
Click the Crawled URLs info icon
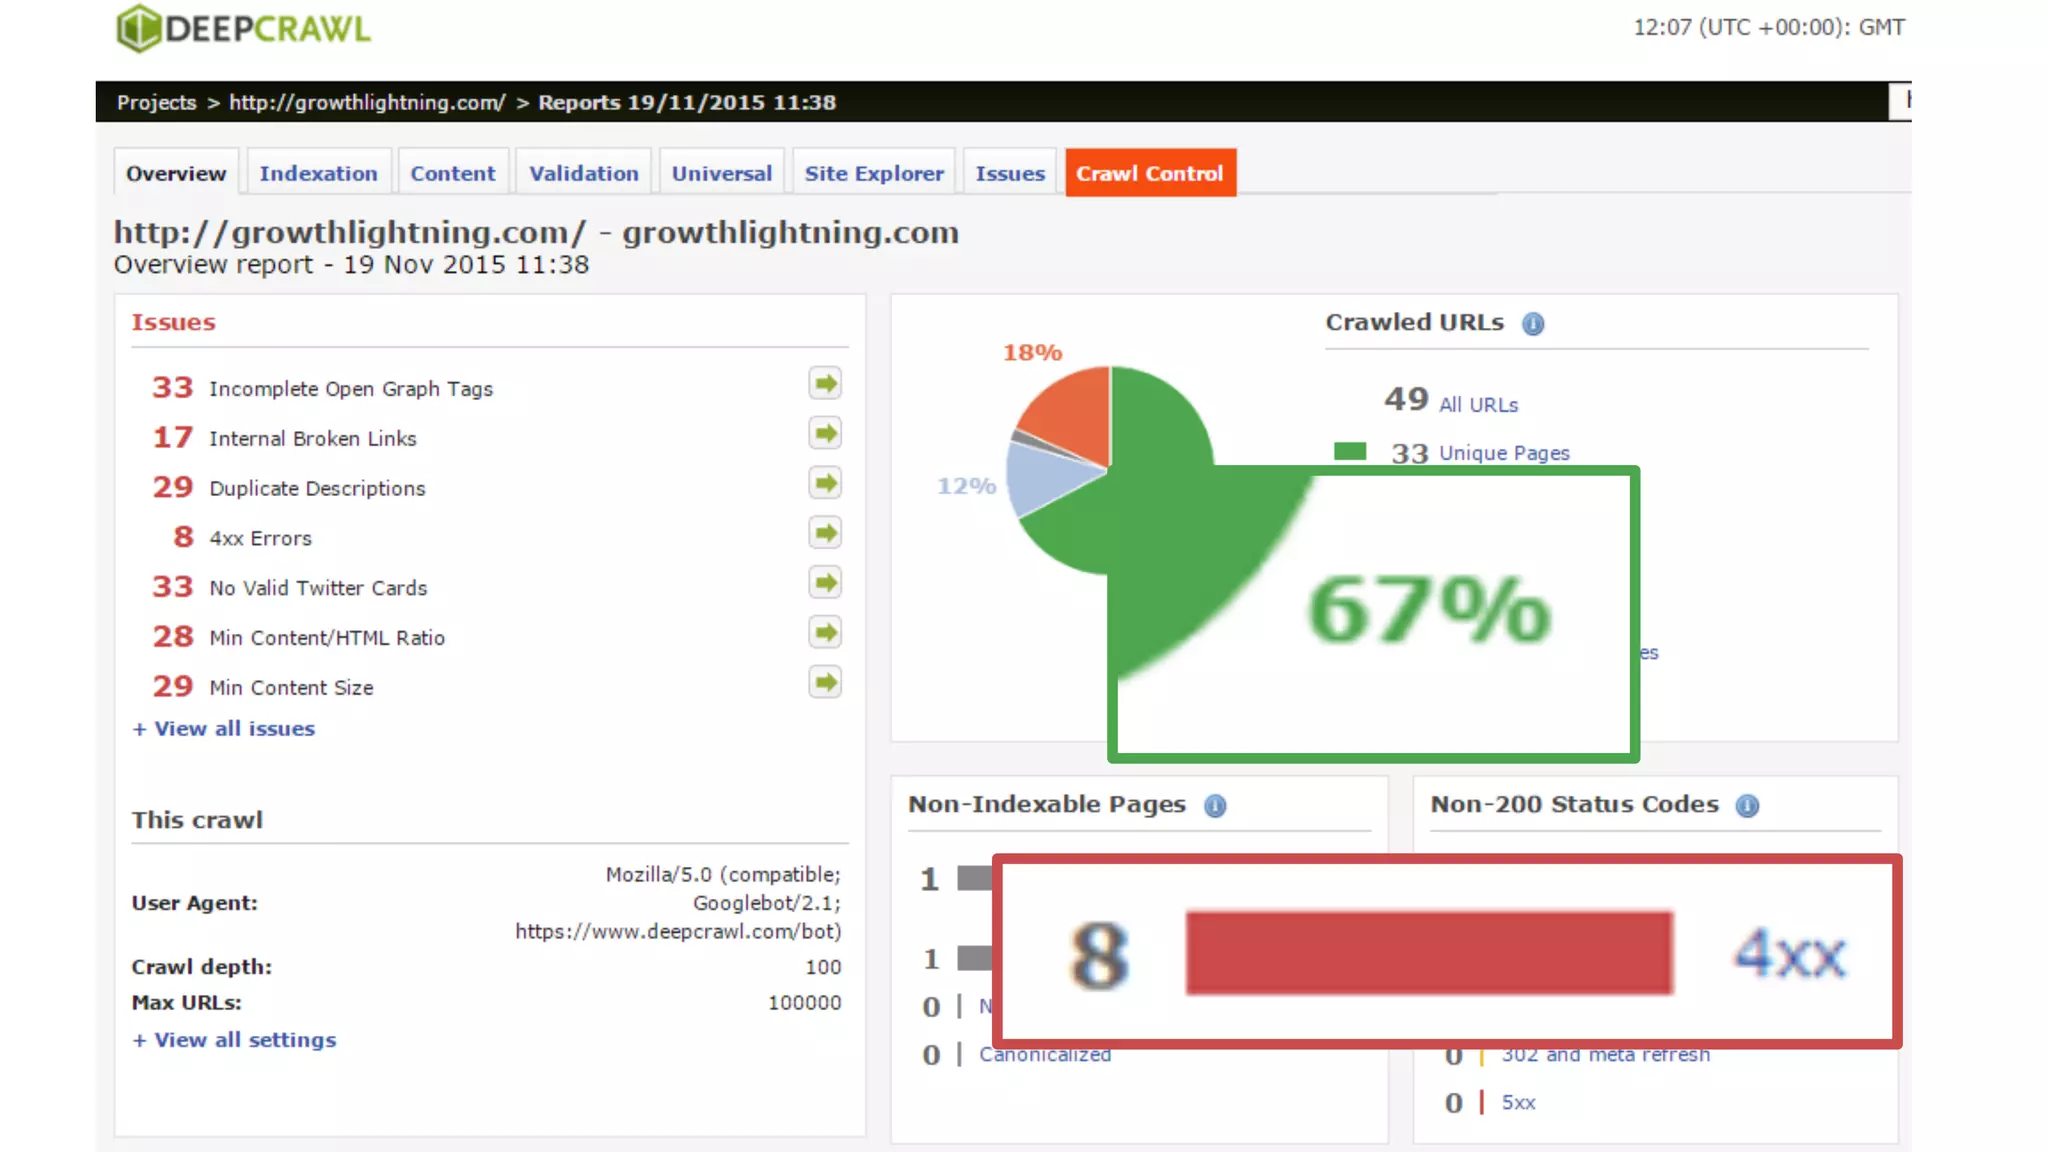point(1533,324)
